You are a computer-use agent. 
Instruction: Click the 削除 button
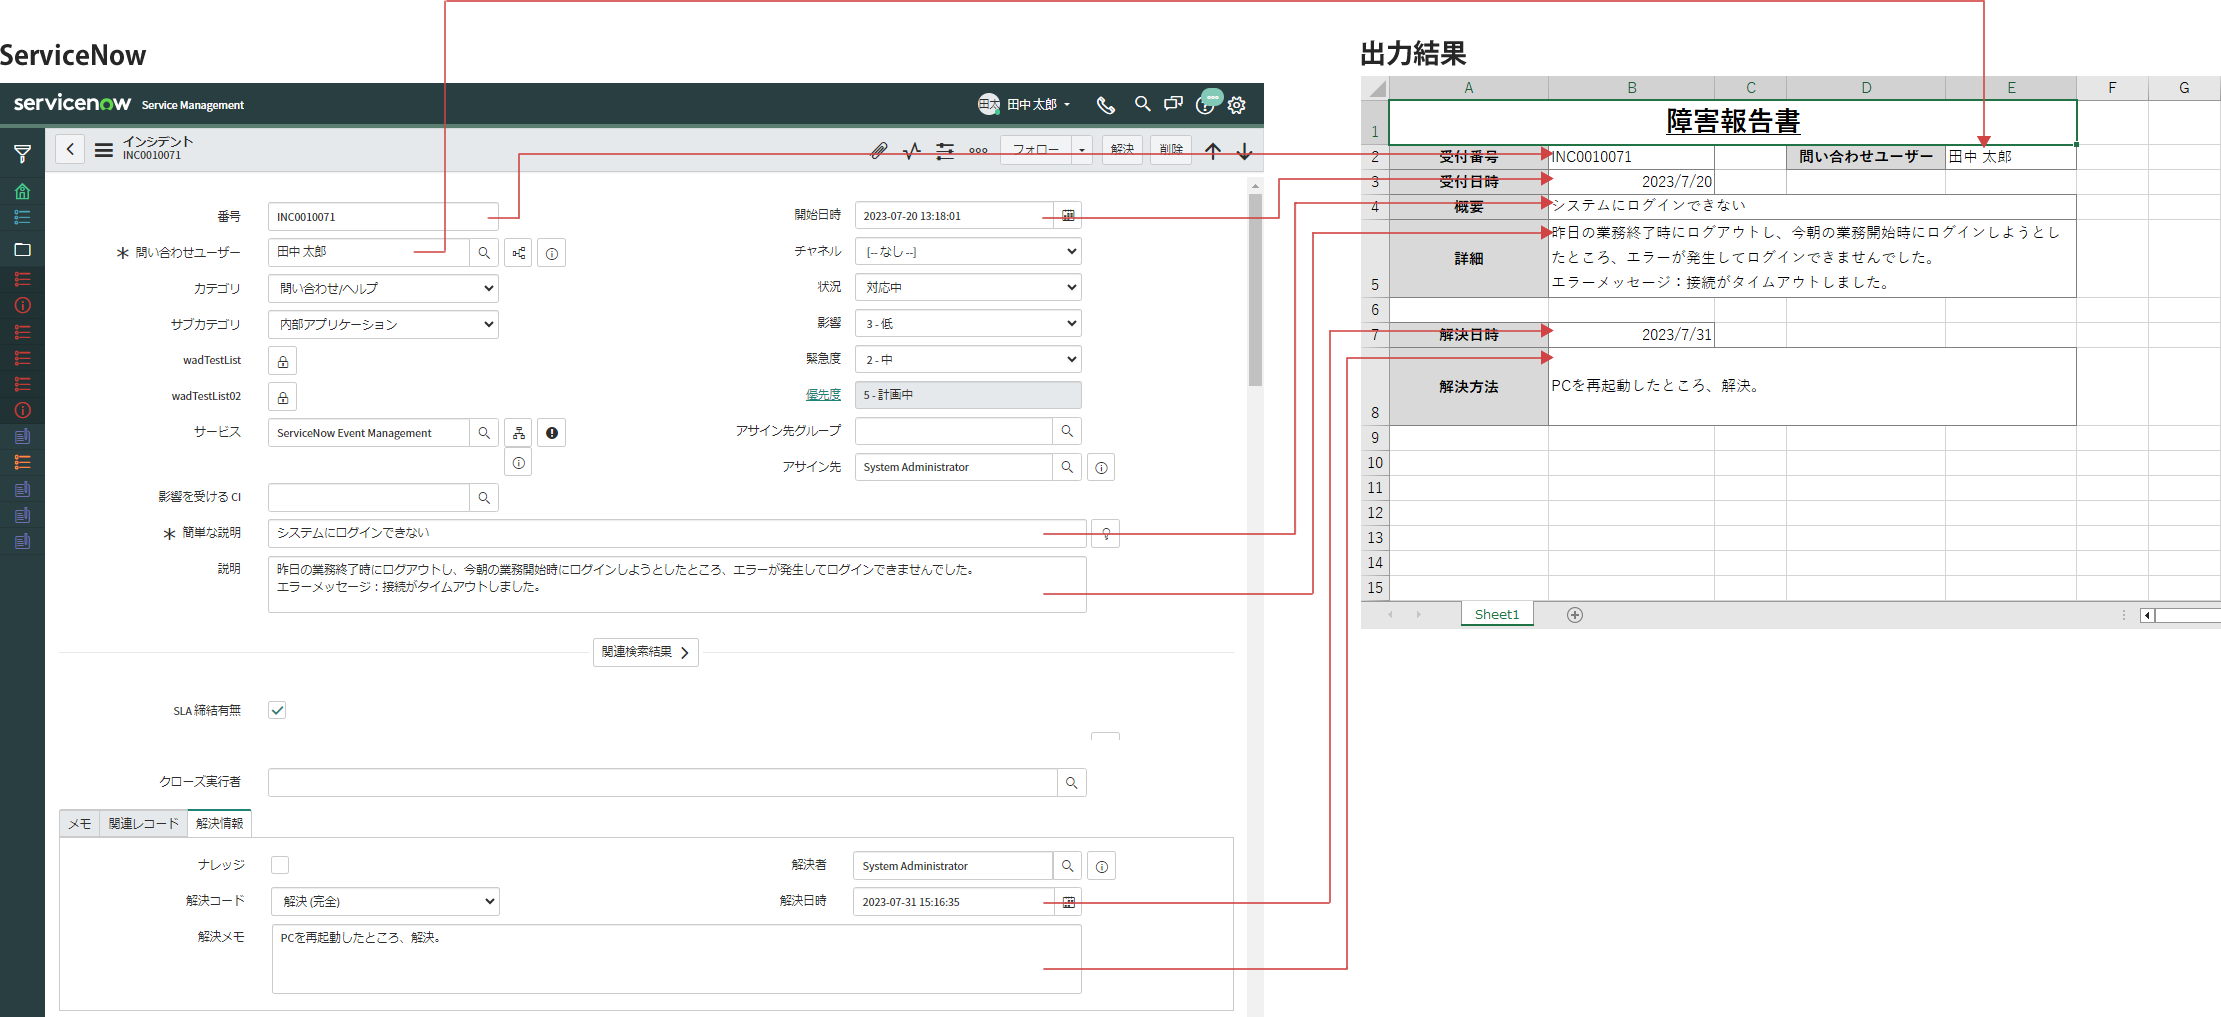[1171, 150]
